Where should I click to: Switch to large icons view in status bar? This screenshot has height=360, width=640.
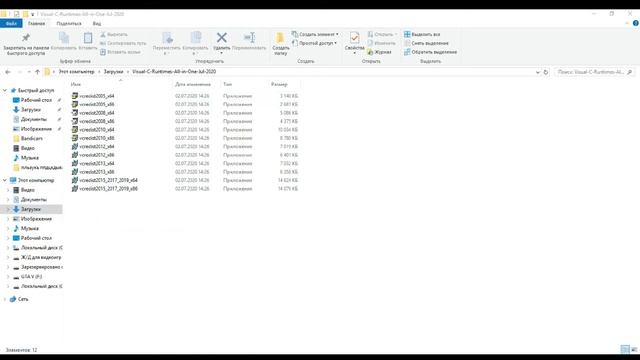pyautogui.click(x=634, y=349)
